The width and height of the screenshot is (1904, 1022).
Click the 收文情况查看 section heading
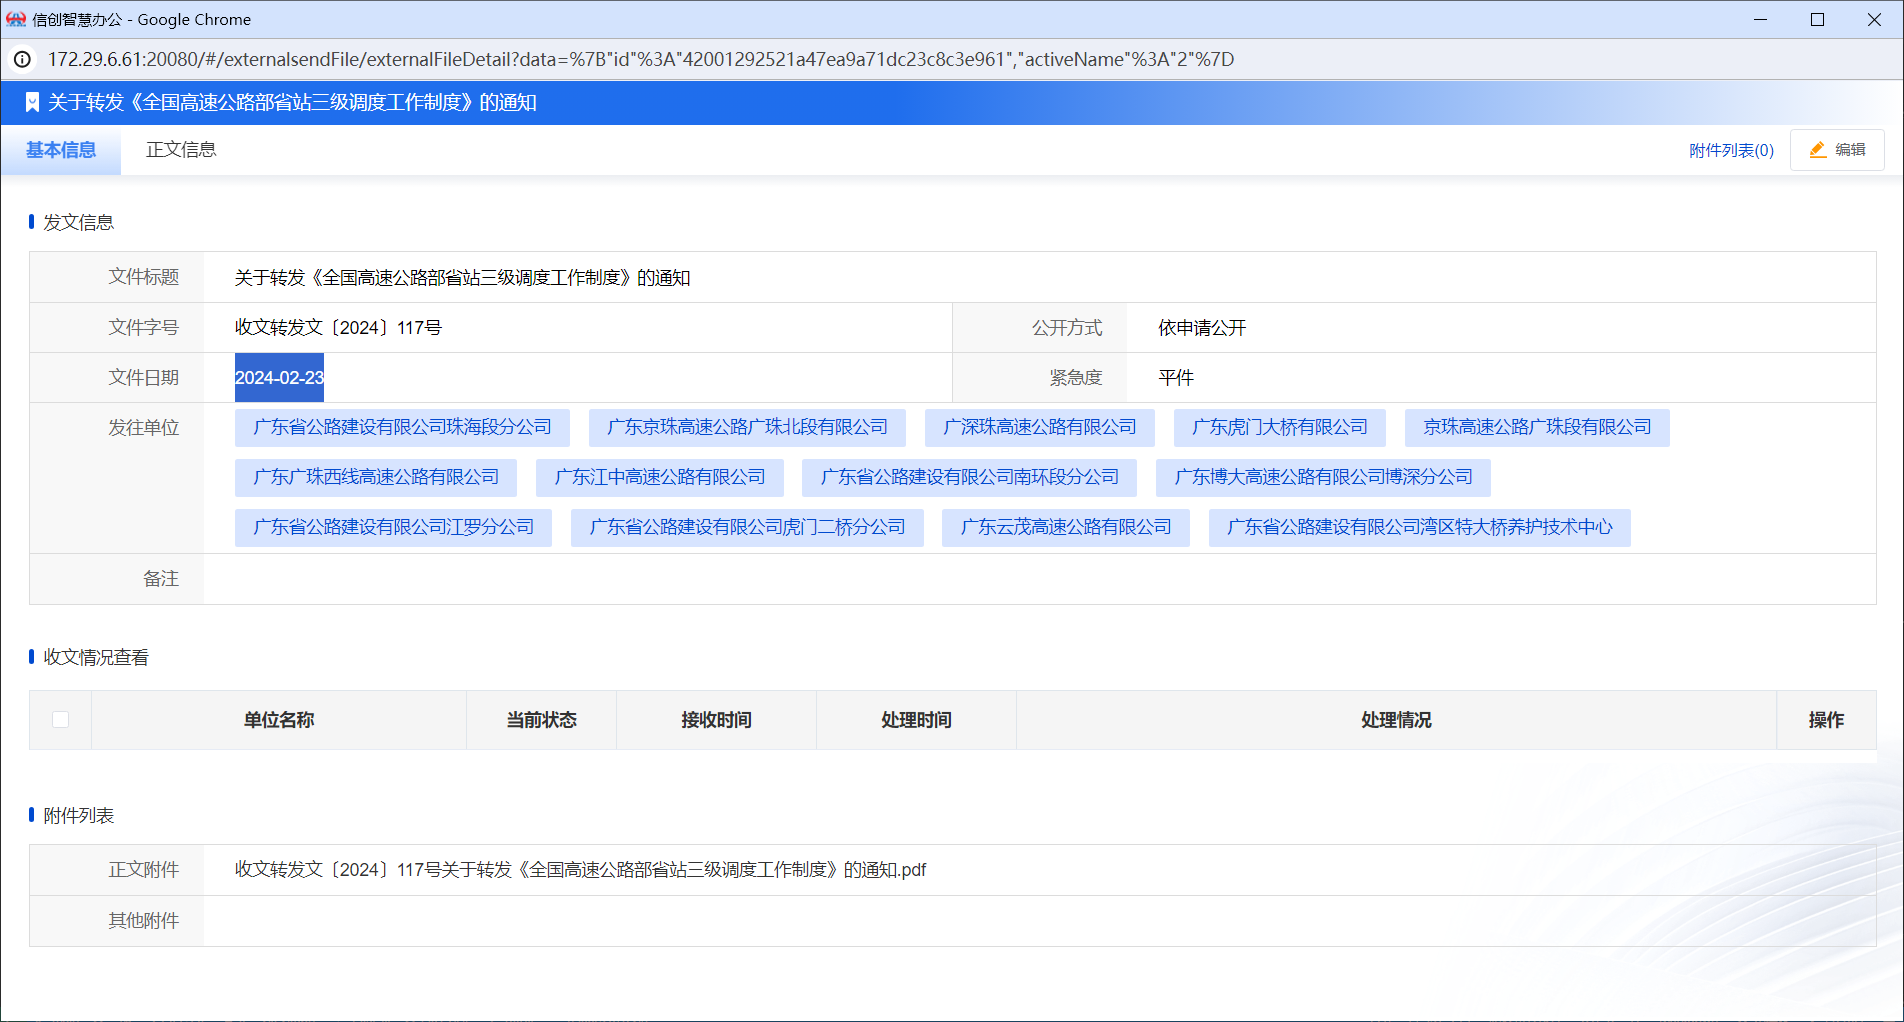coord(96,657)
